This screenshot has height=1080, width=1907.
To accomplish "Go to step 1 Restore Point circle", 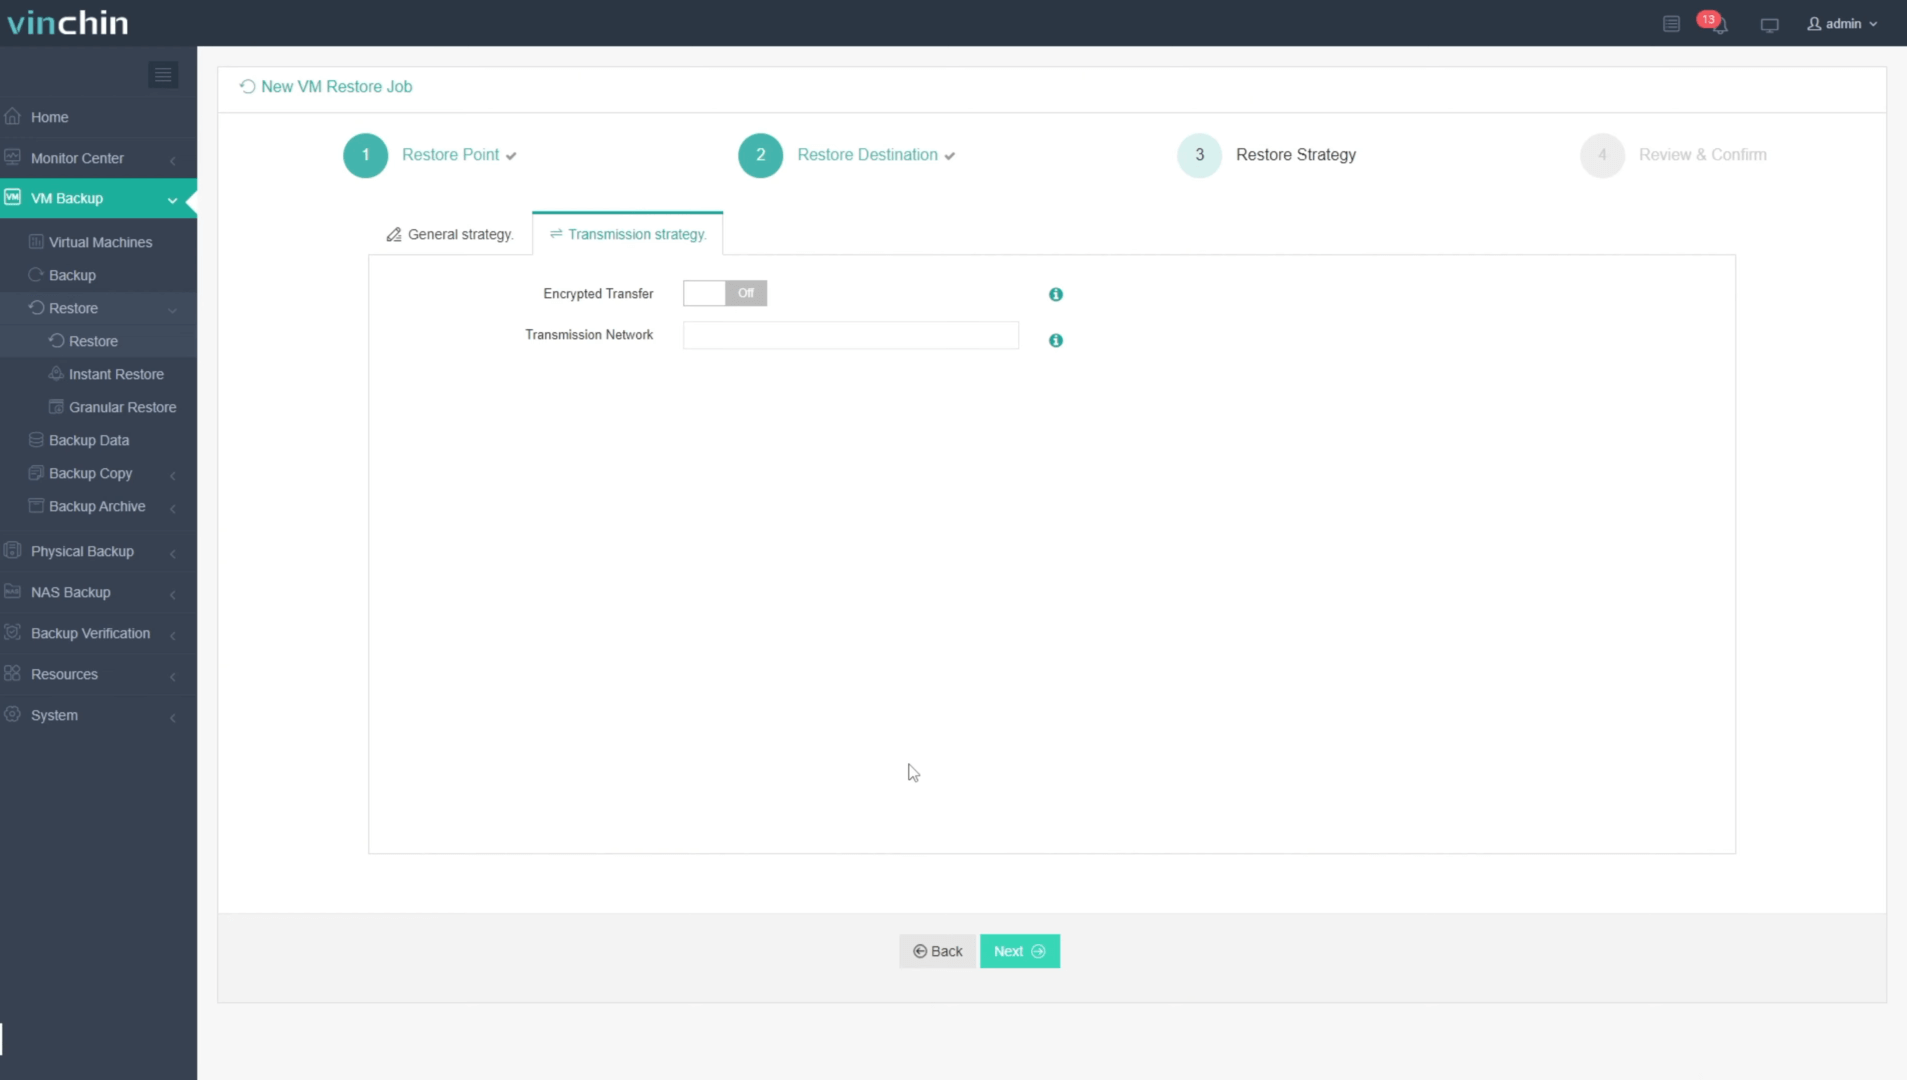I will (365, 155).
